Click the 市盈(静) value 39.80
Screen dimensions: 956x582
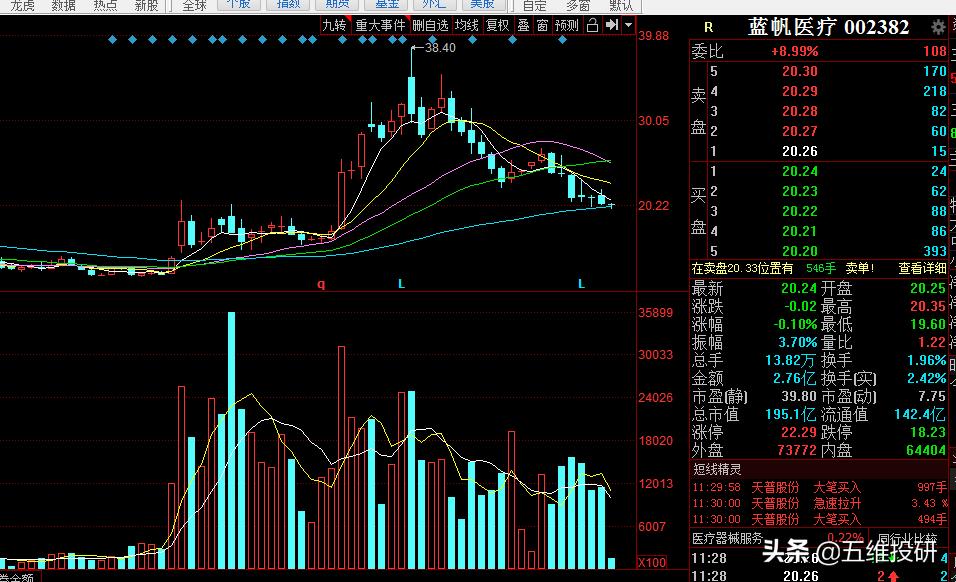[799, 396]
